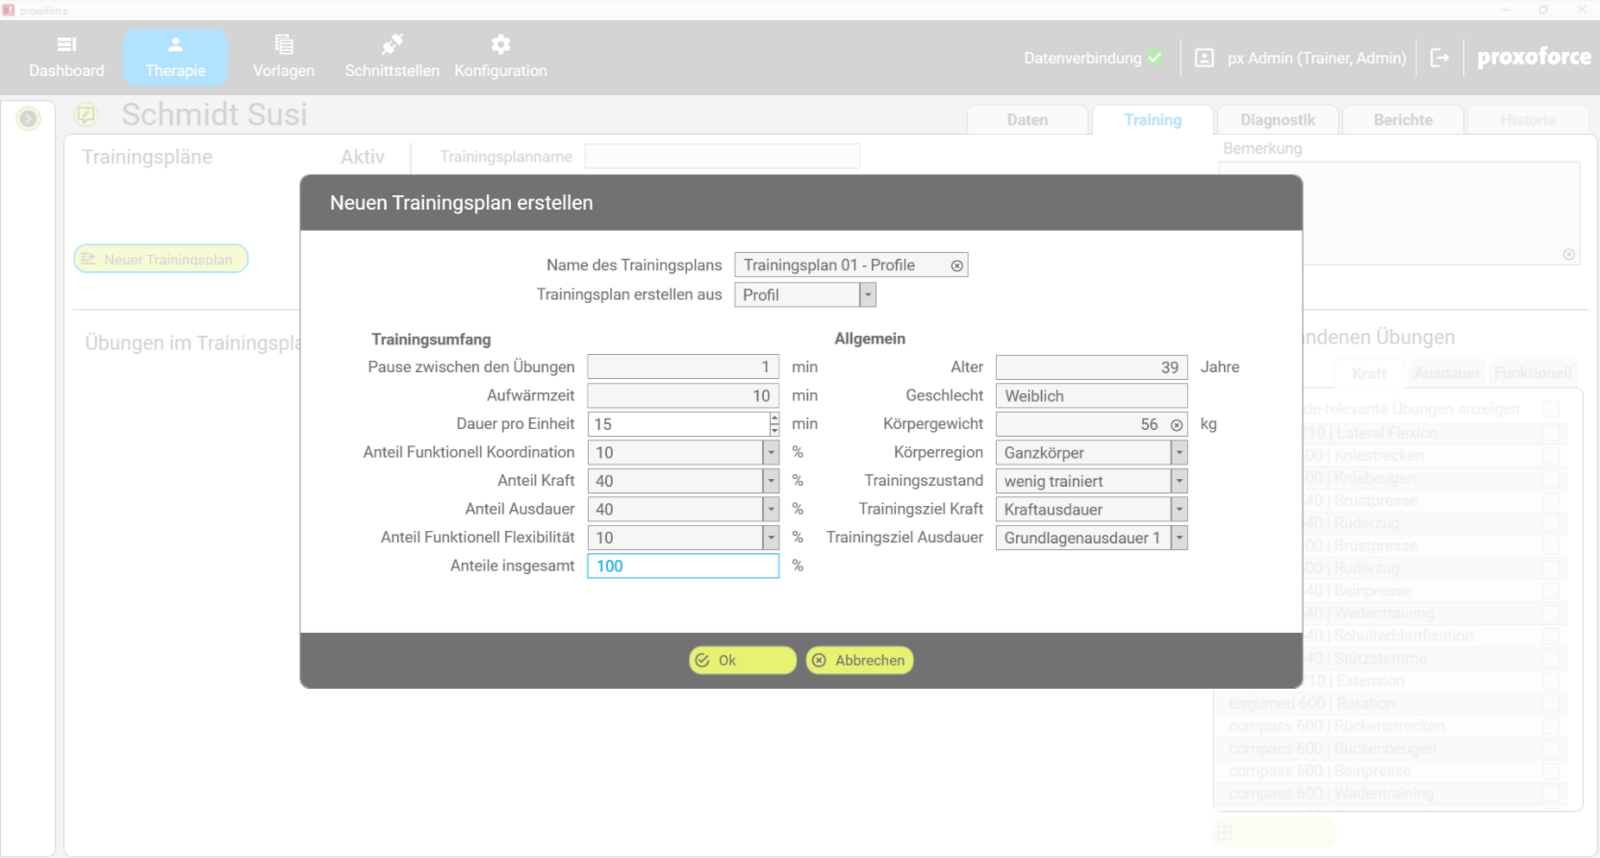Open the Trainingszustand dropdown
The width and height of the screenshot is (1600, 858).
click(x=1179, y=481)
